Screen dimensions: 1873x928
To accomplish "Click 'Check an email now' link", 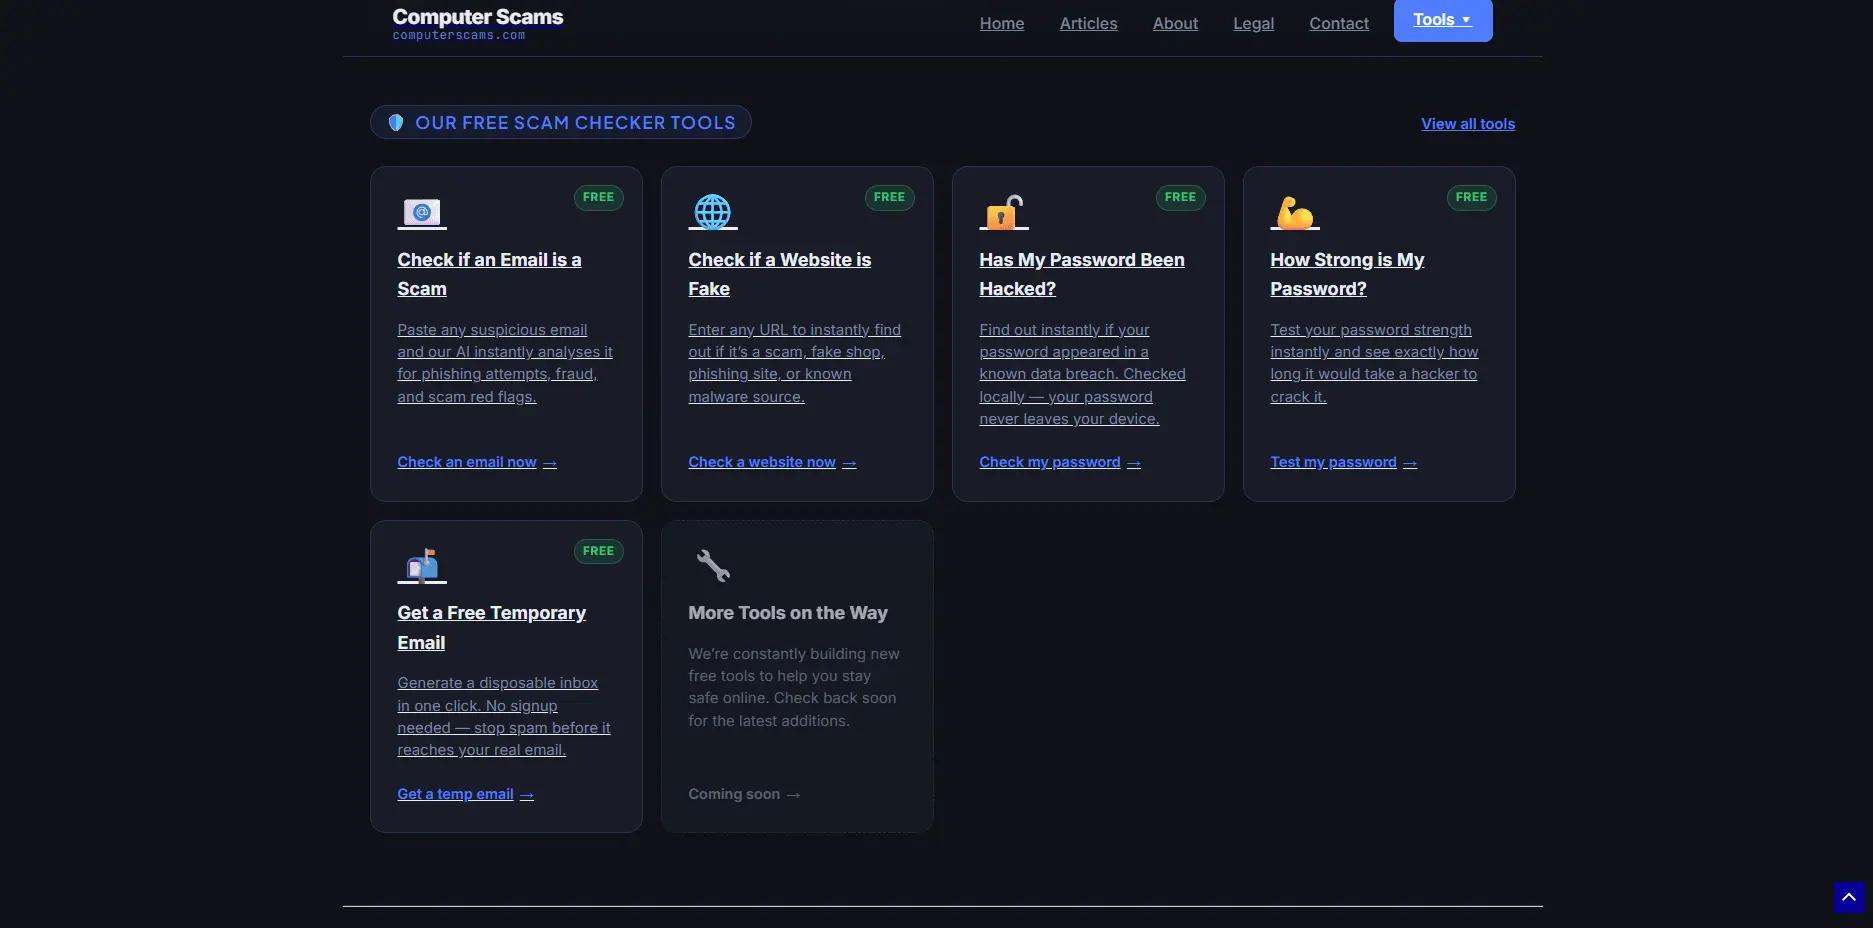I will point(477,462).
